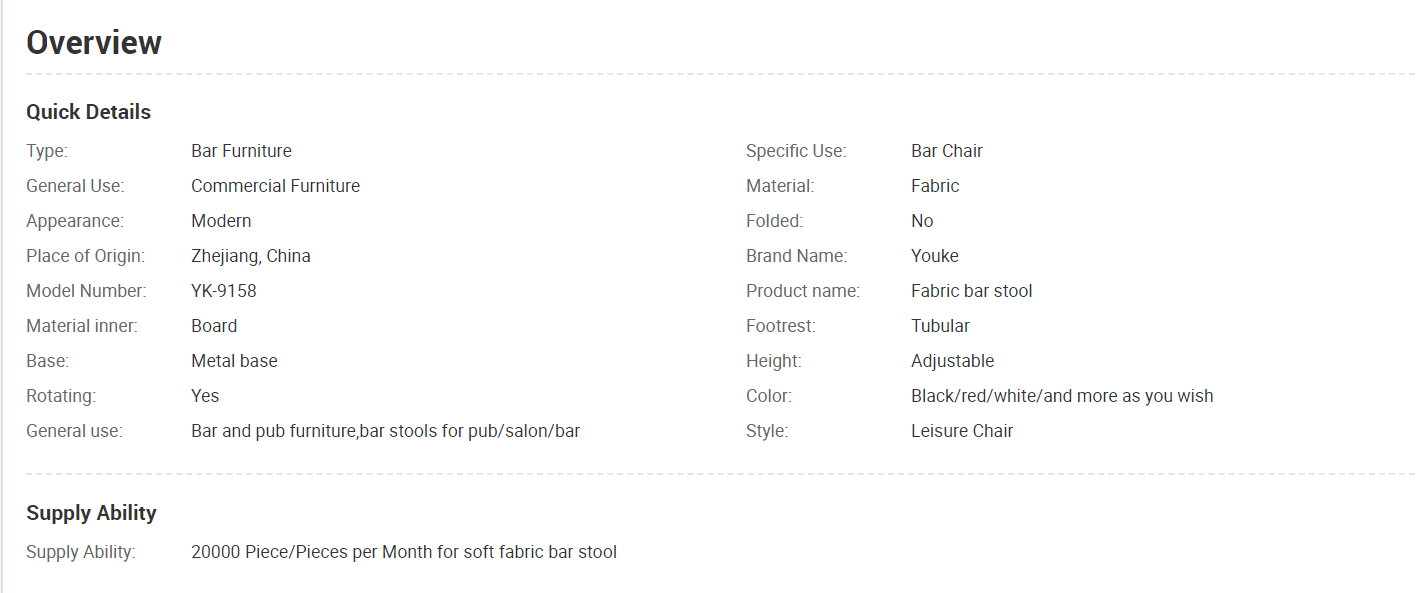Viewport: 1421px width, 593px height.
Task: Click the Metal base value
Action: tap(234, 361)
